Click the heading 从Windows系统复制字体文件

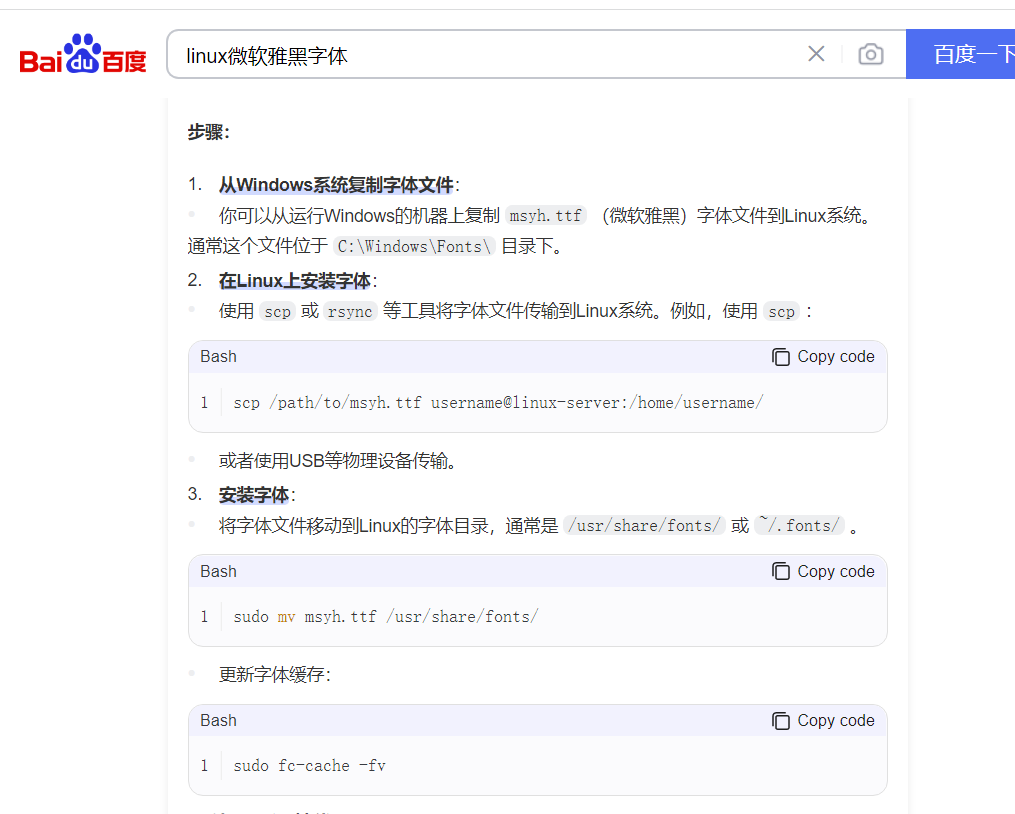pos(336,185)
